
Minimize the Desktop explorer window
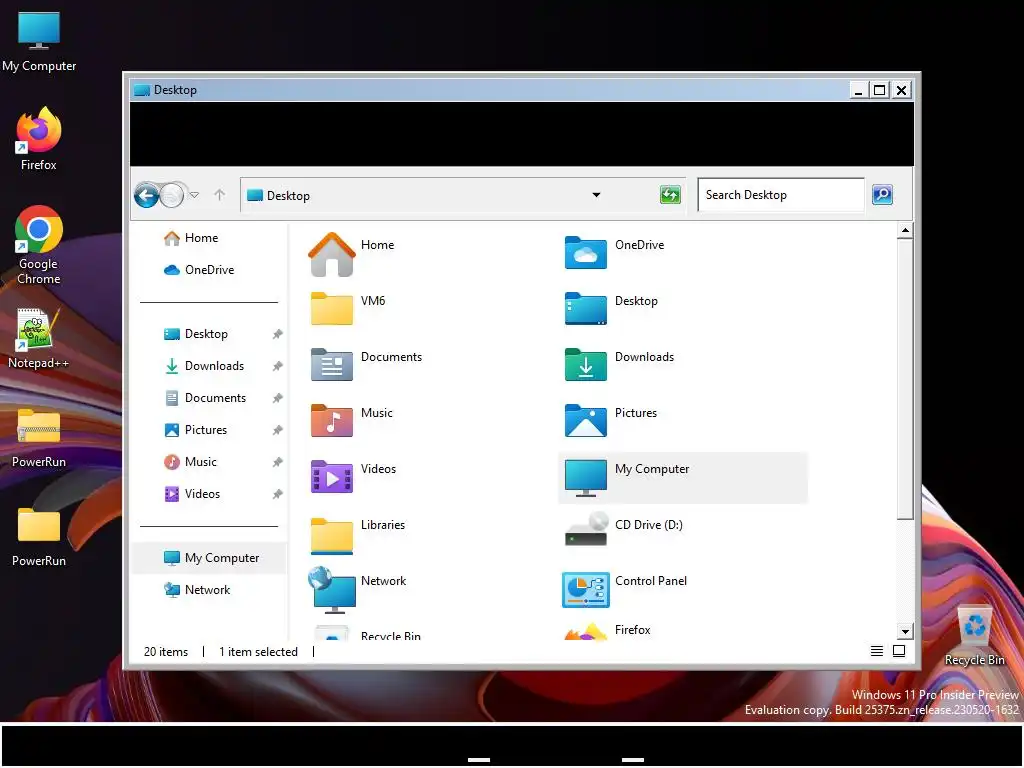859,90
